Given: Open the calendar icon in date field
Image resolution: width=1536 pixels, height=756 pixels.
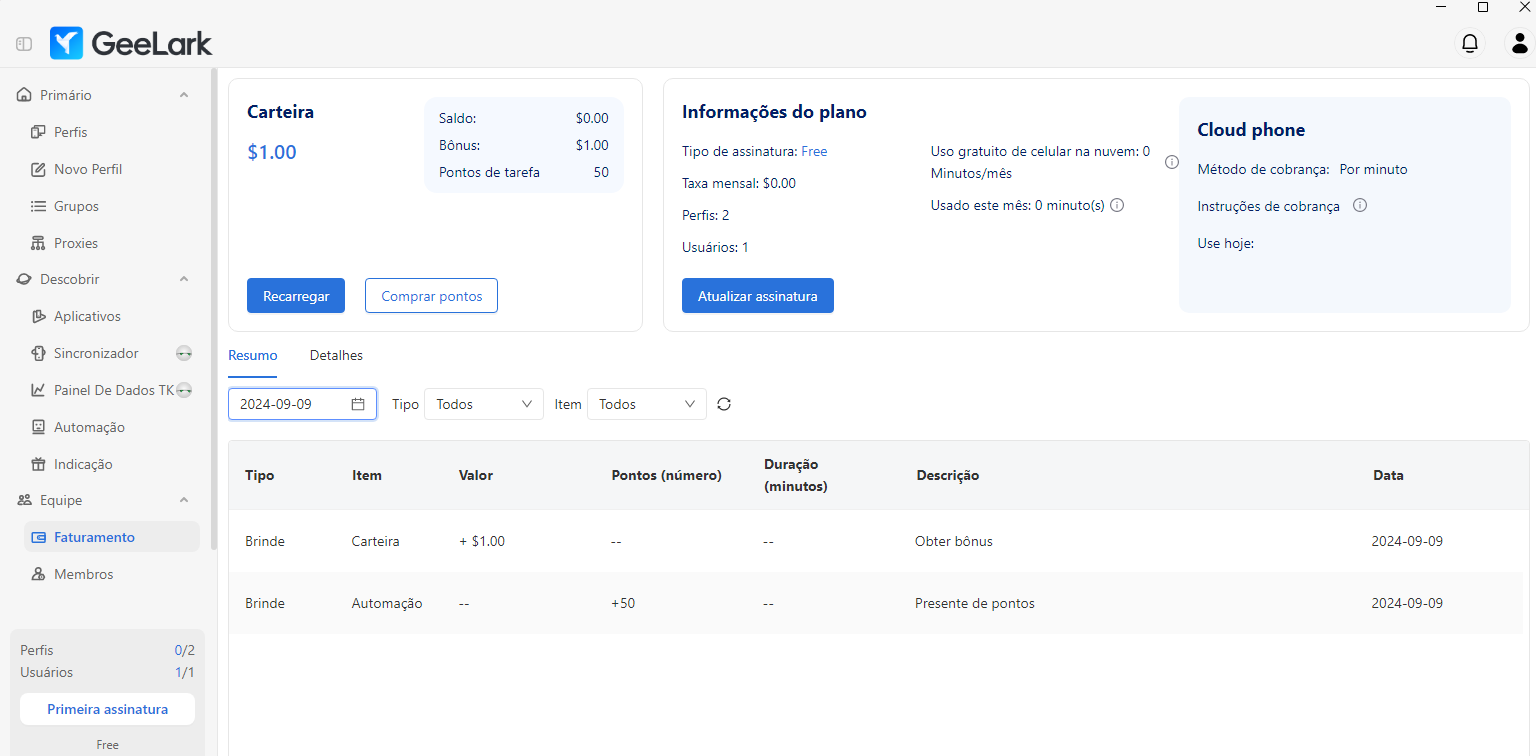Looking at the screenshot, I should pos(358,404).
